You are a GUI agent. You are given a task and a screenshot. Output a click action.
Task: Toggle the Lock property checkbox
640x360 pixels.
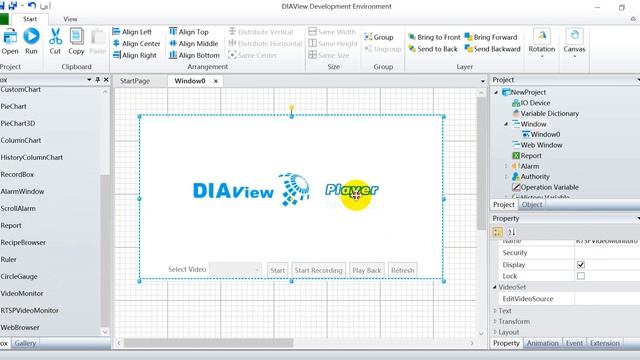[581, 276]
